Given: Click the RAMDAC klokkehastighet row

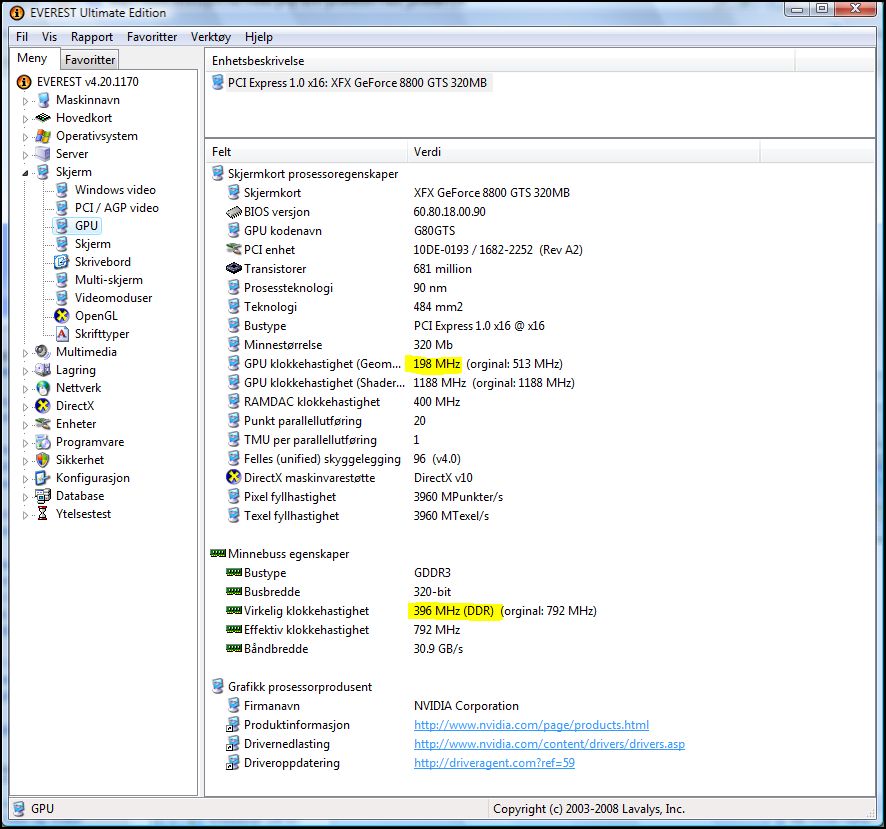Looking at the screenshot, I should [312, 402].
